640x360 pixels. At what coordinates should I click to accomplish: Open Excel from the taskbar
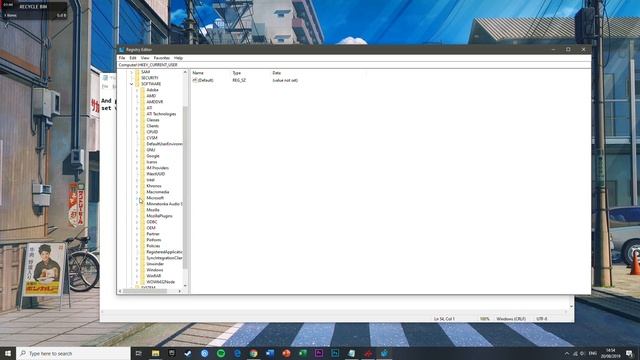click(x=302, y=353)
